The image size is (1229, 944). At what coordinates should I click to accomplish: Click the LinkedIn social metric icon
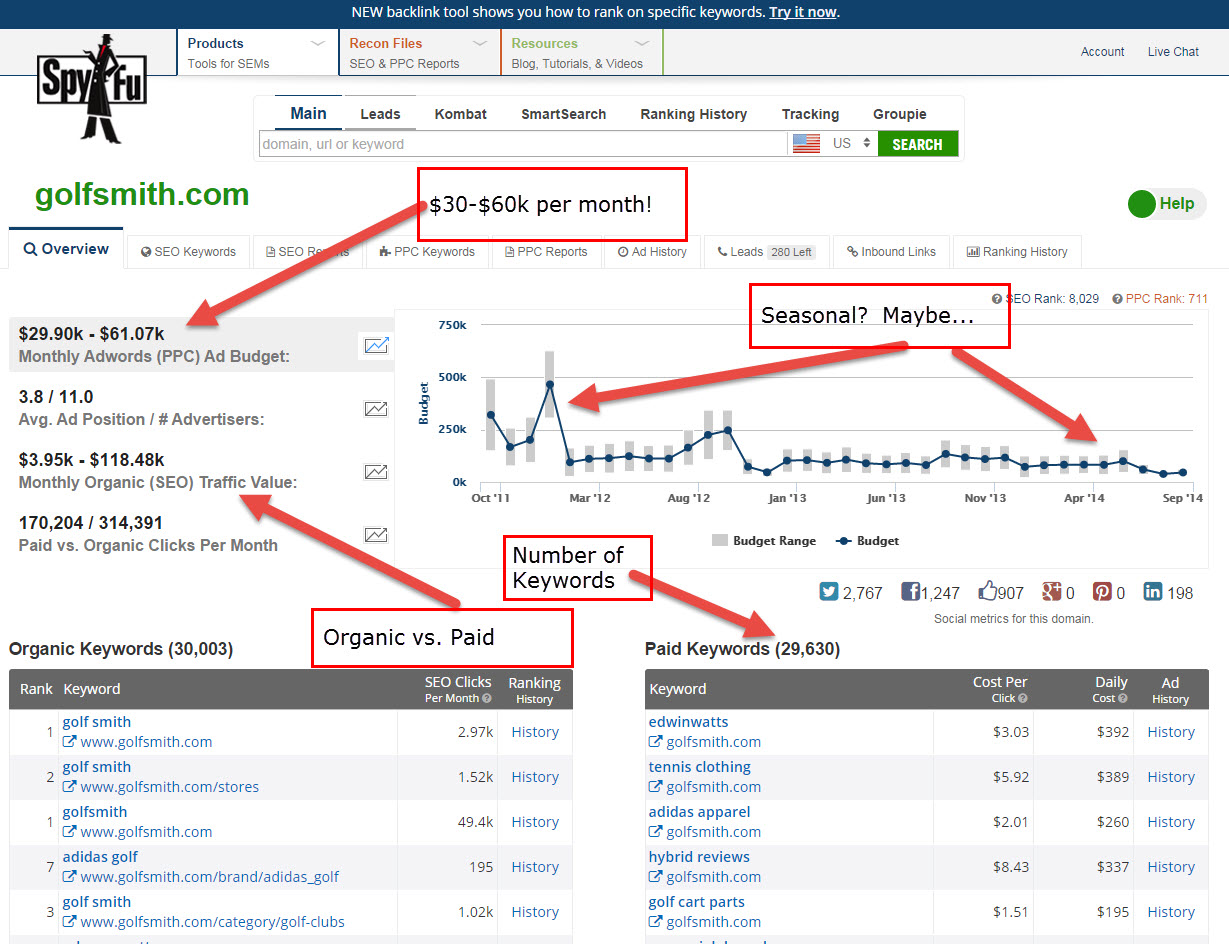tap(1153, 592)
